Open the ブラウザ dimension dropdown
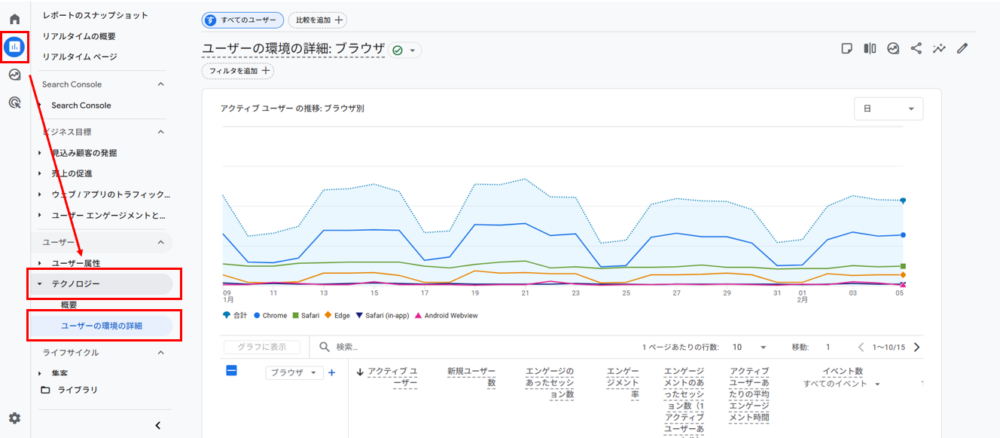1000x438 pixels. pos(295,372)
